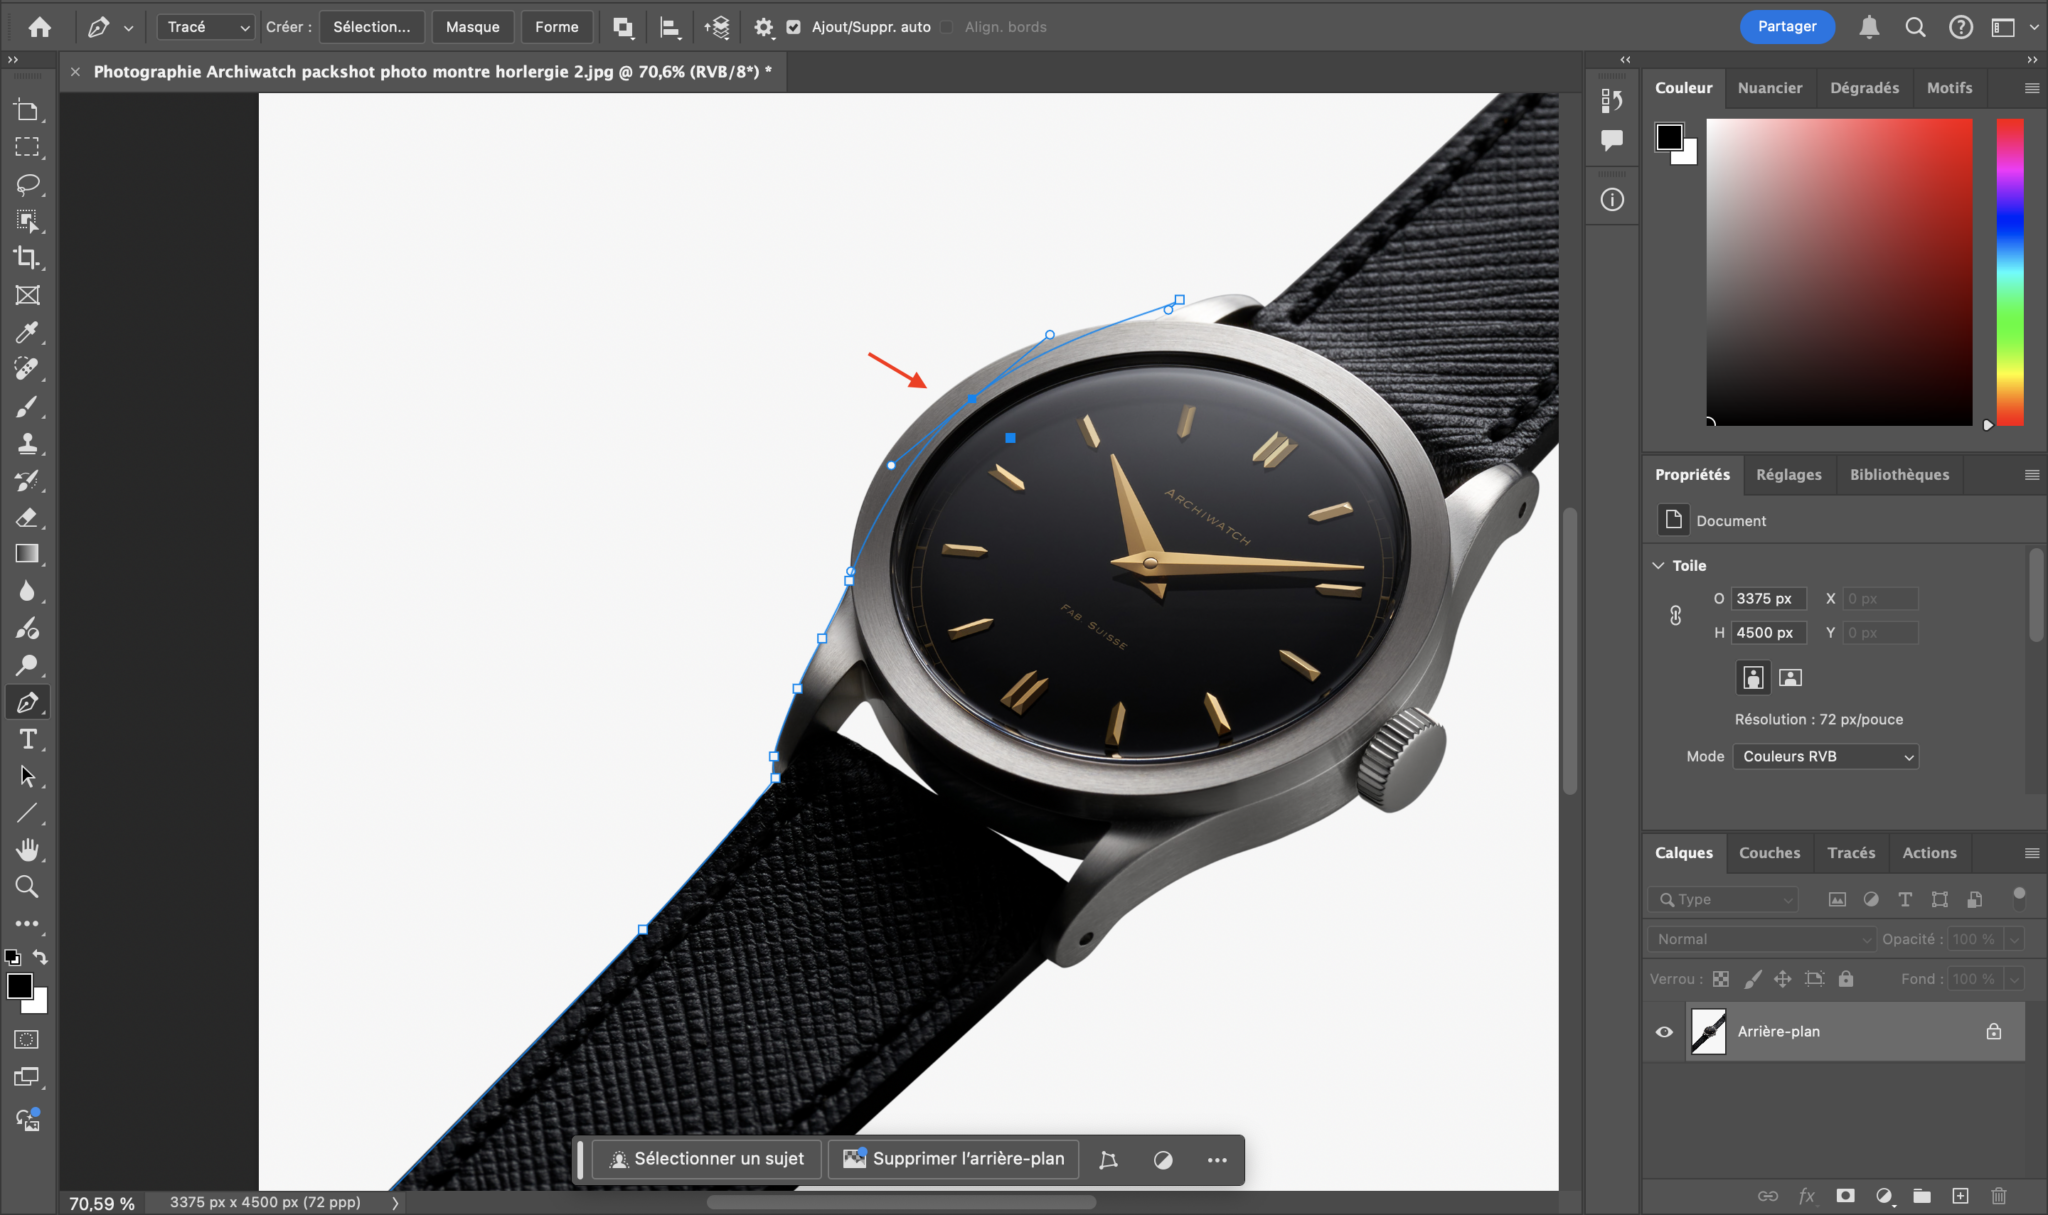The height and width of the screenshot is (1215, 2048).
Task: Open the Tracés tab
Action: click(1851, 853)
